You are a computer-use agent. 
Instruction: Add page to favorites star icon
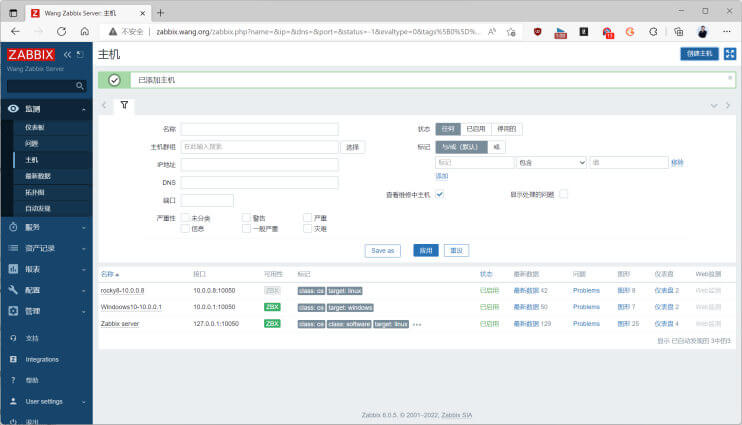click(511, 32)
